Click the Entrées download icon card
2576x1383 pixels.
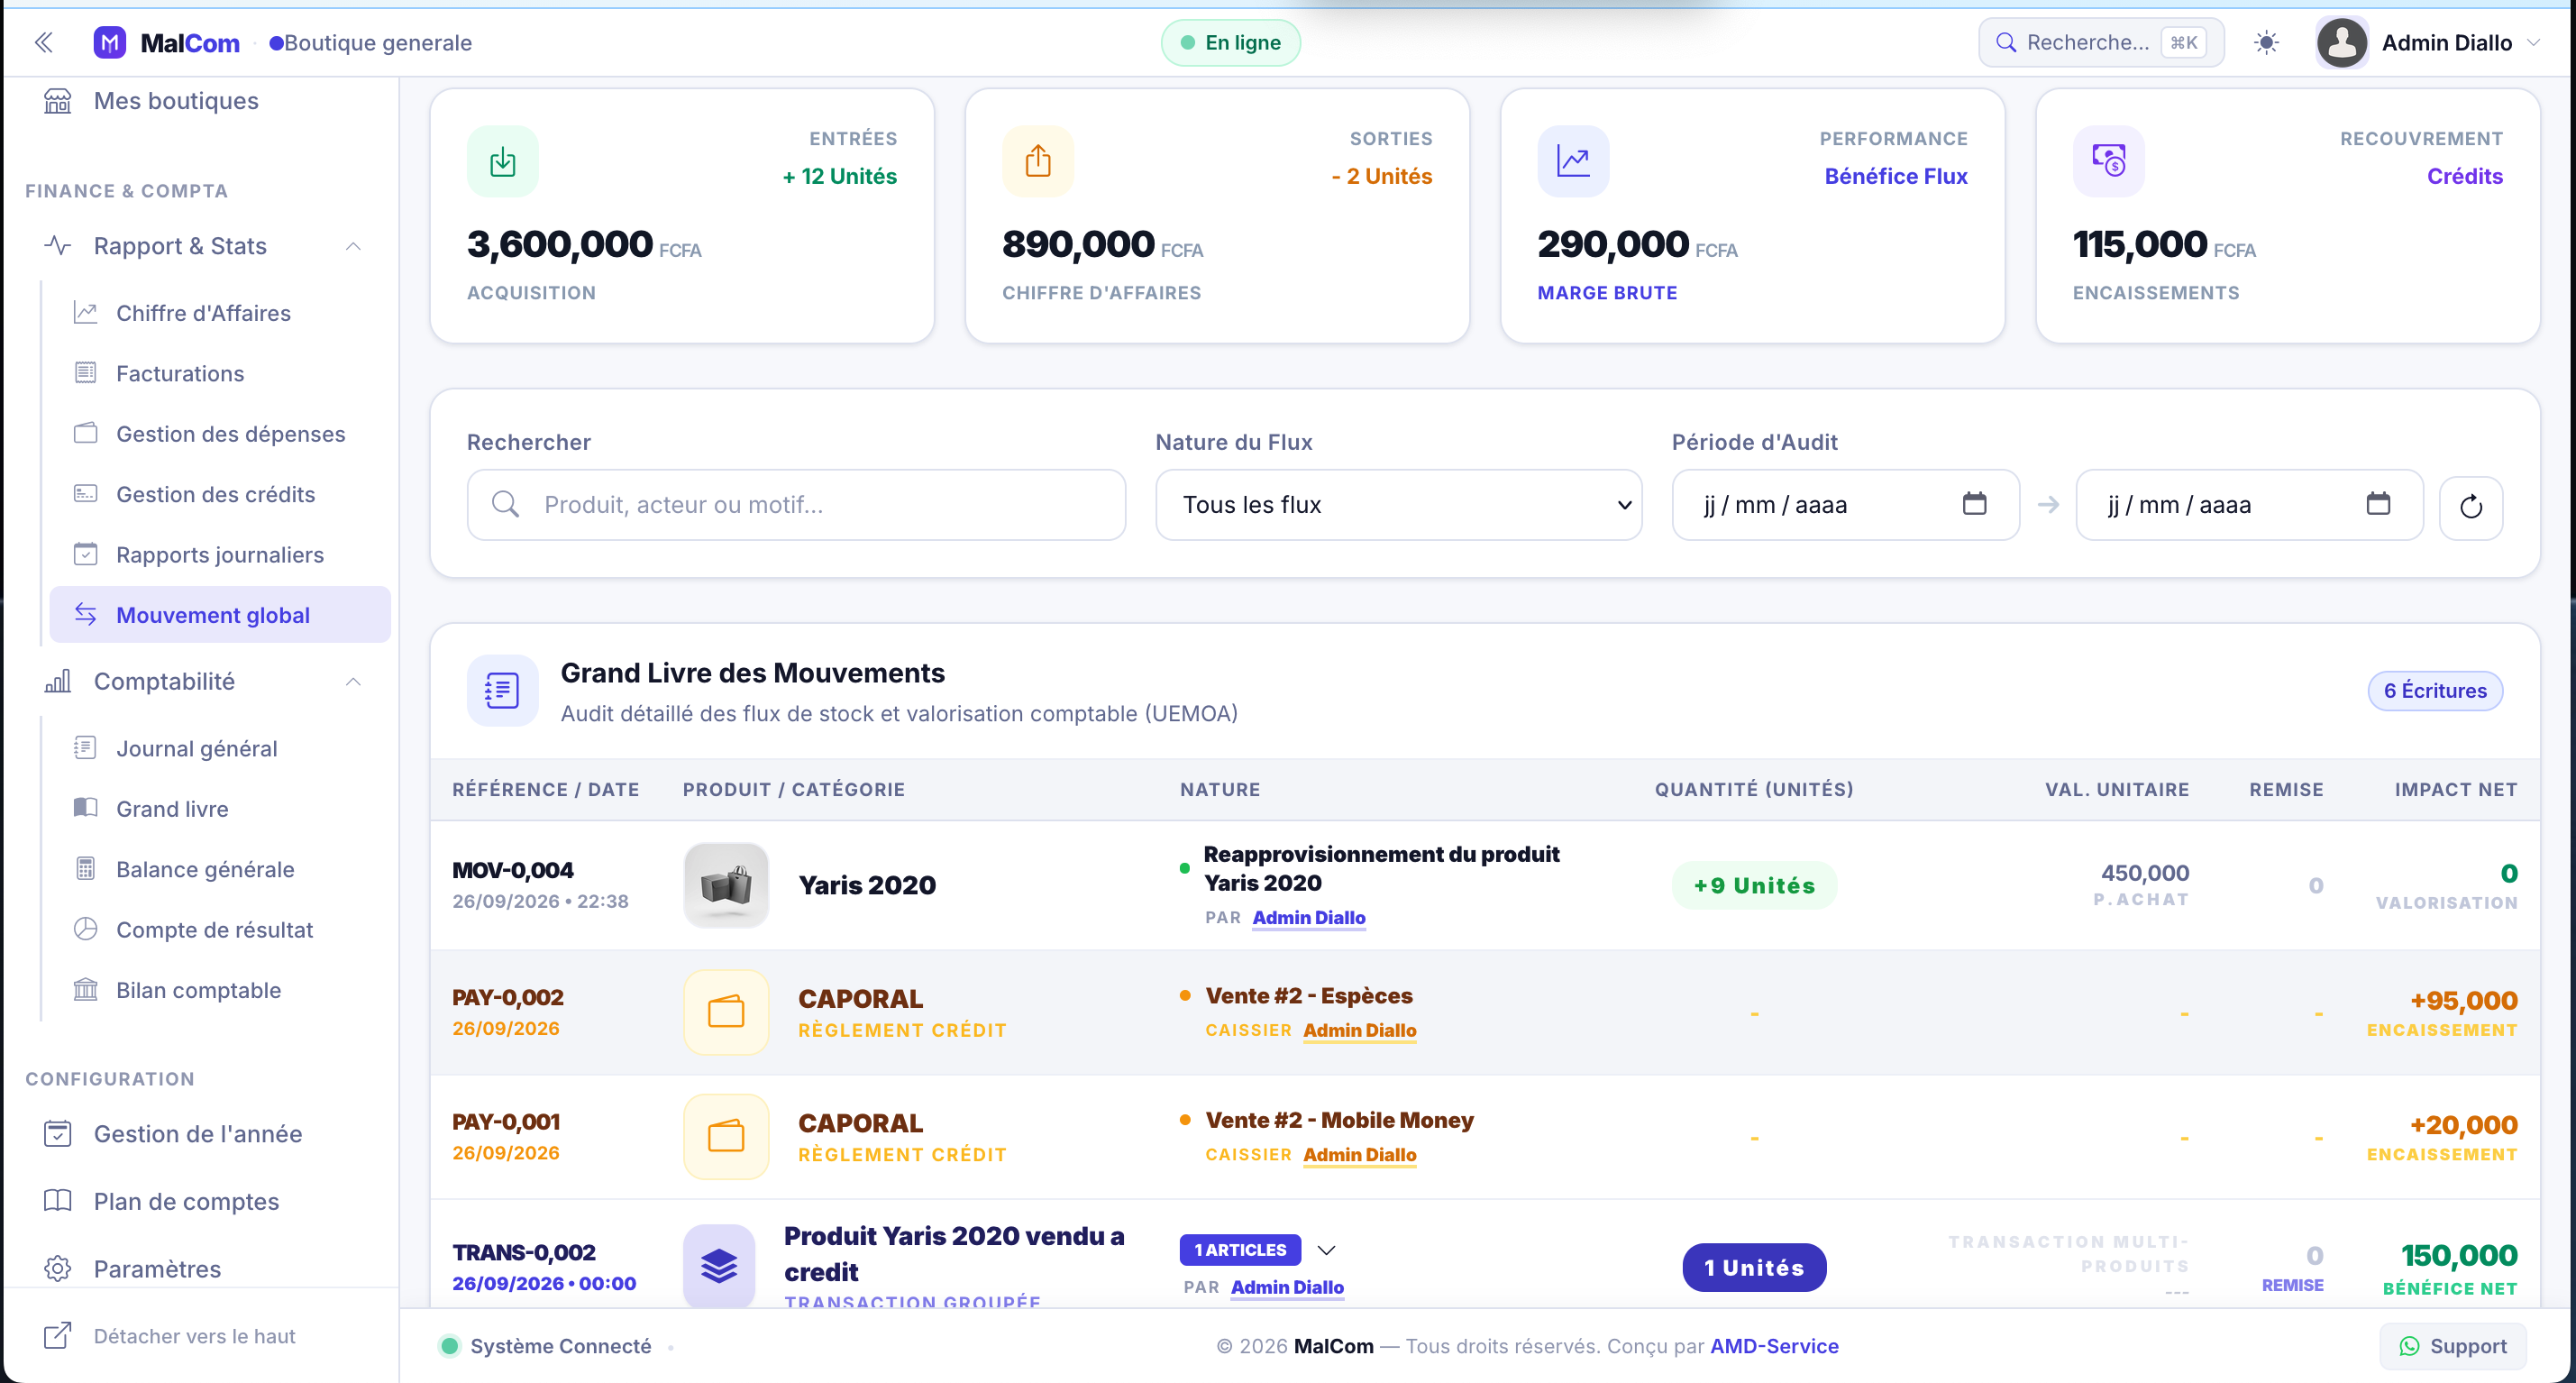click(x=502, y=161)
